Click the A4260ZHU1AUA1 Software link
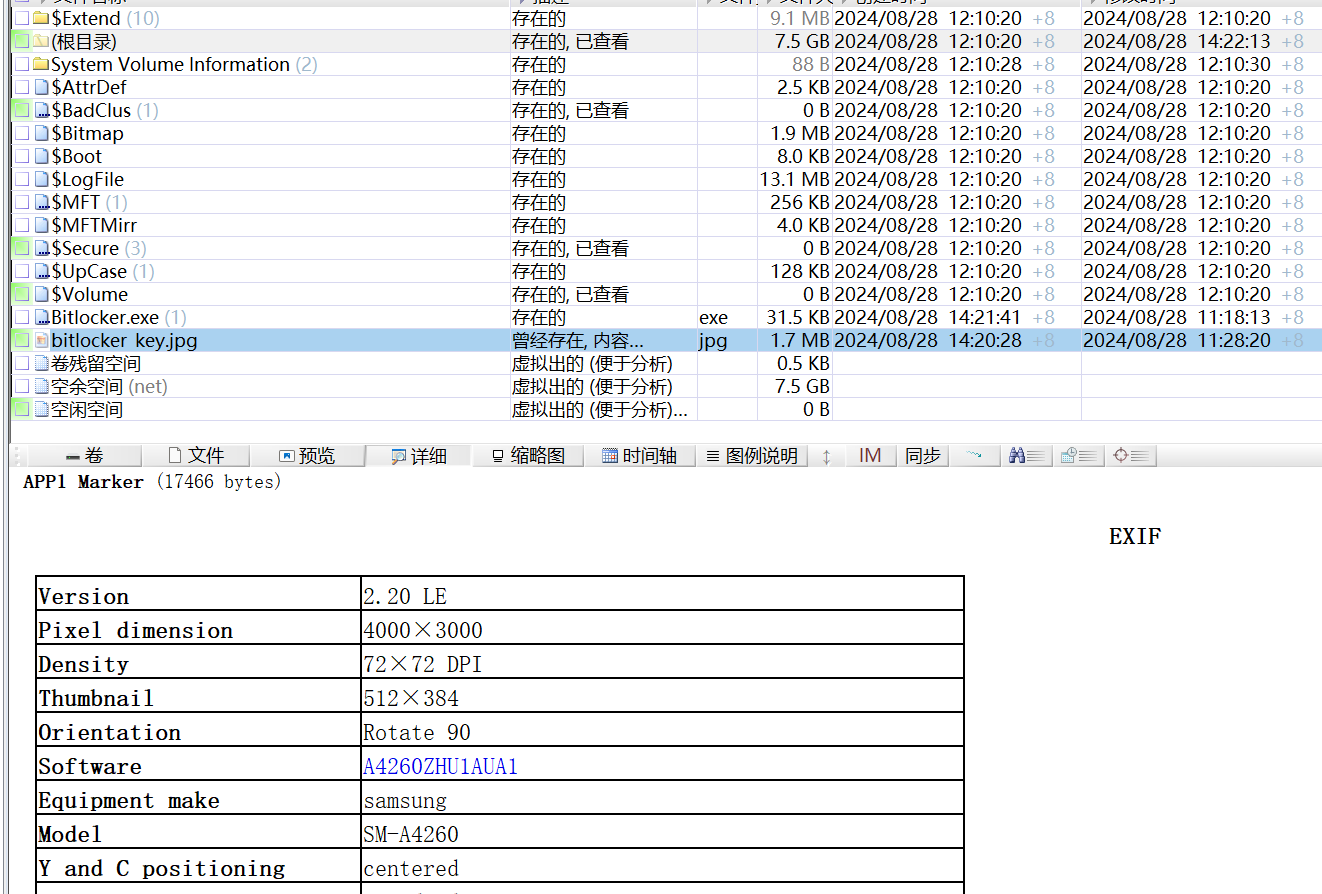1322x894 pixels. [x=438, y=766]
